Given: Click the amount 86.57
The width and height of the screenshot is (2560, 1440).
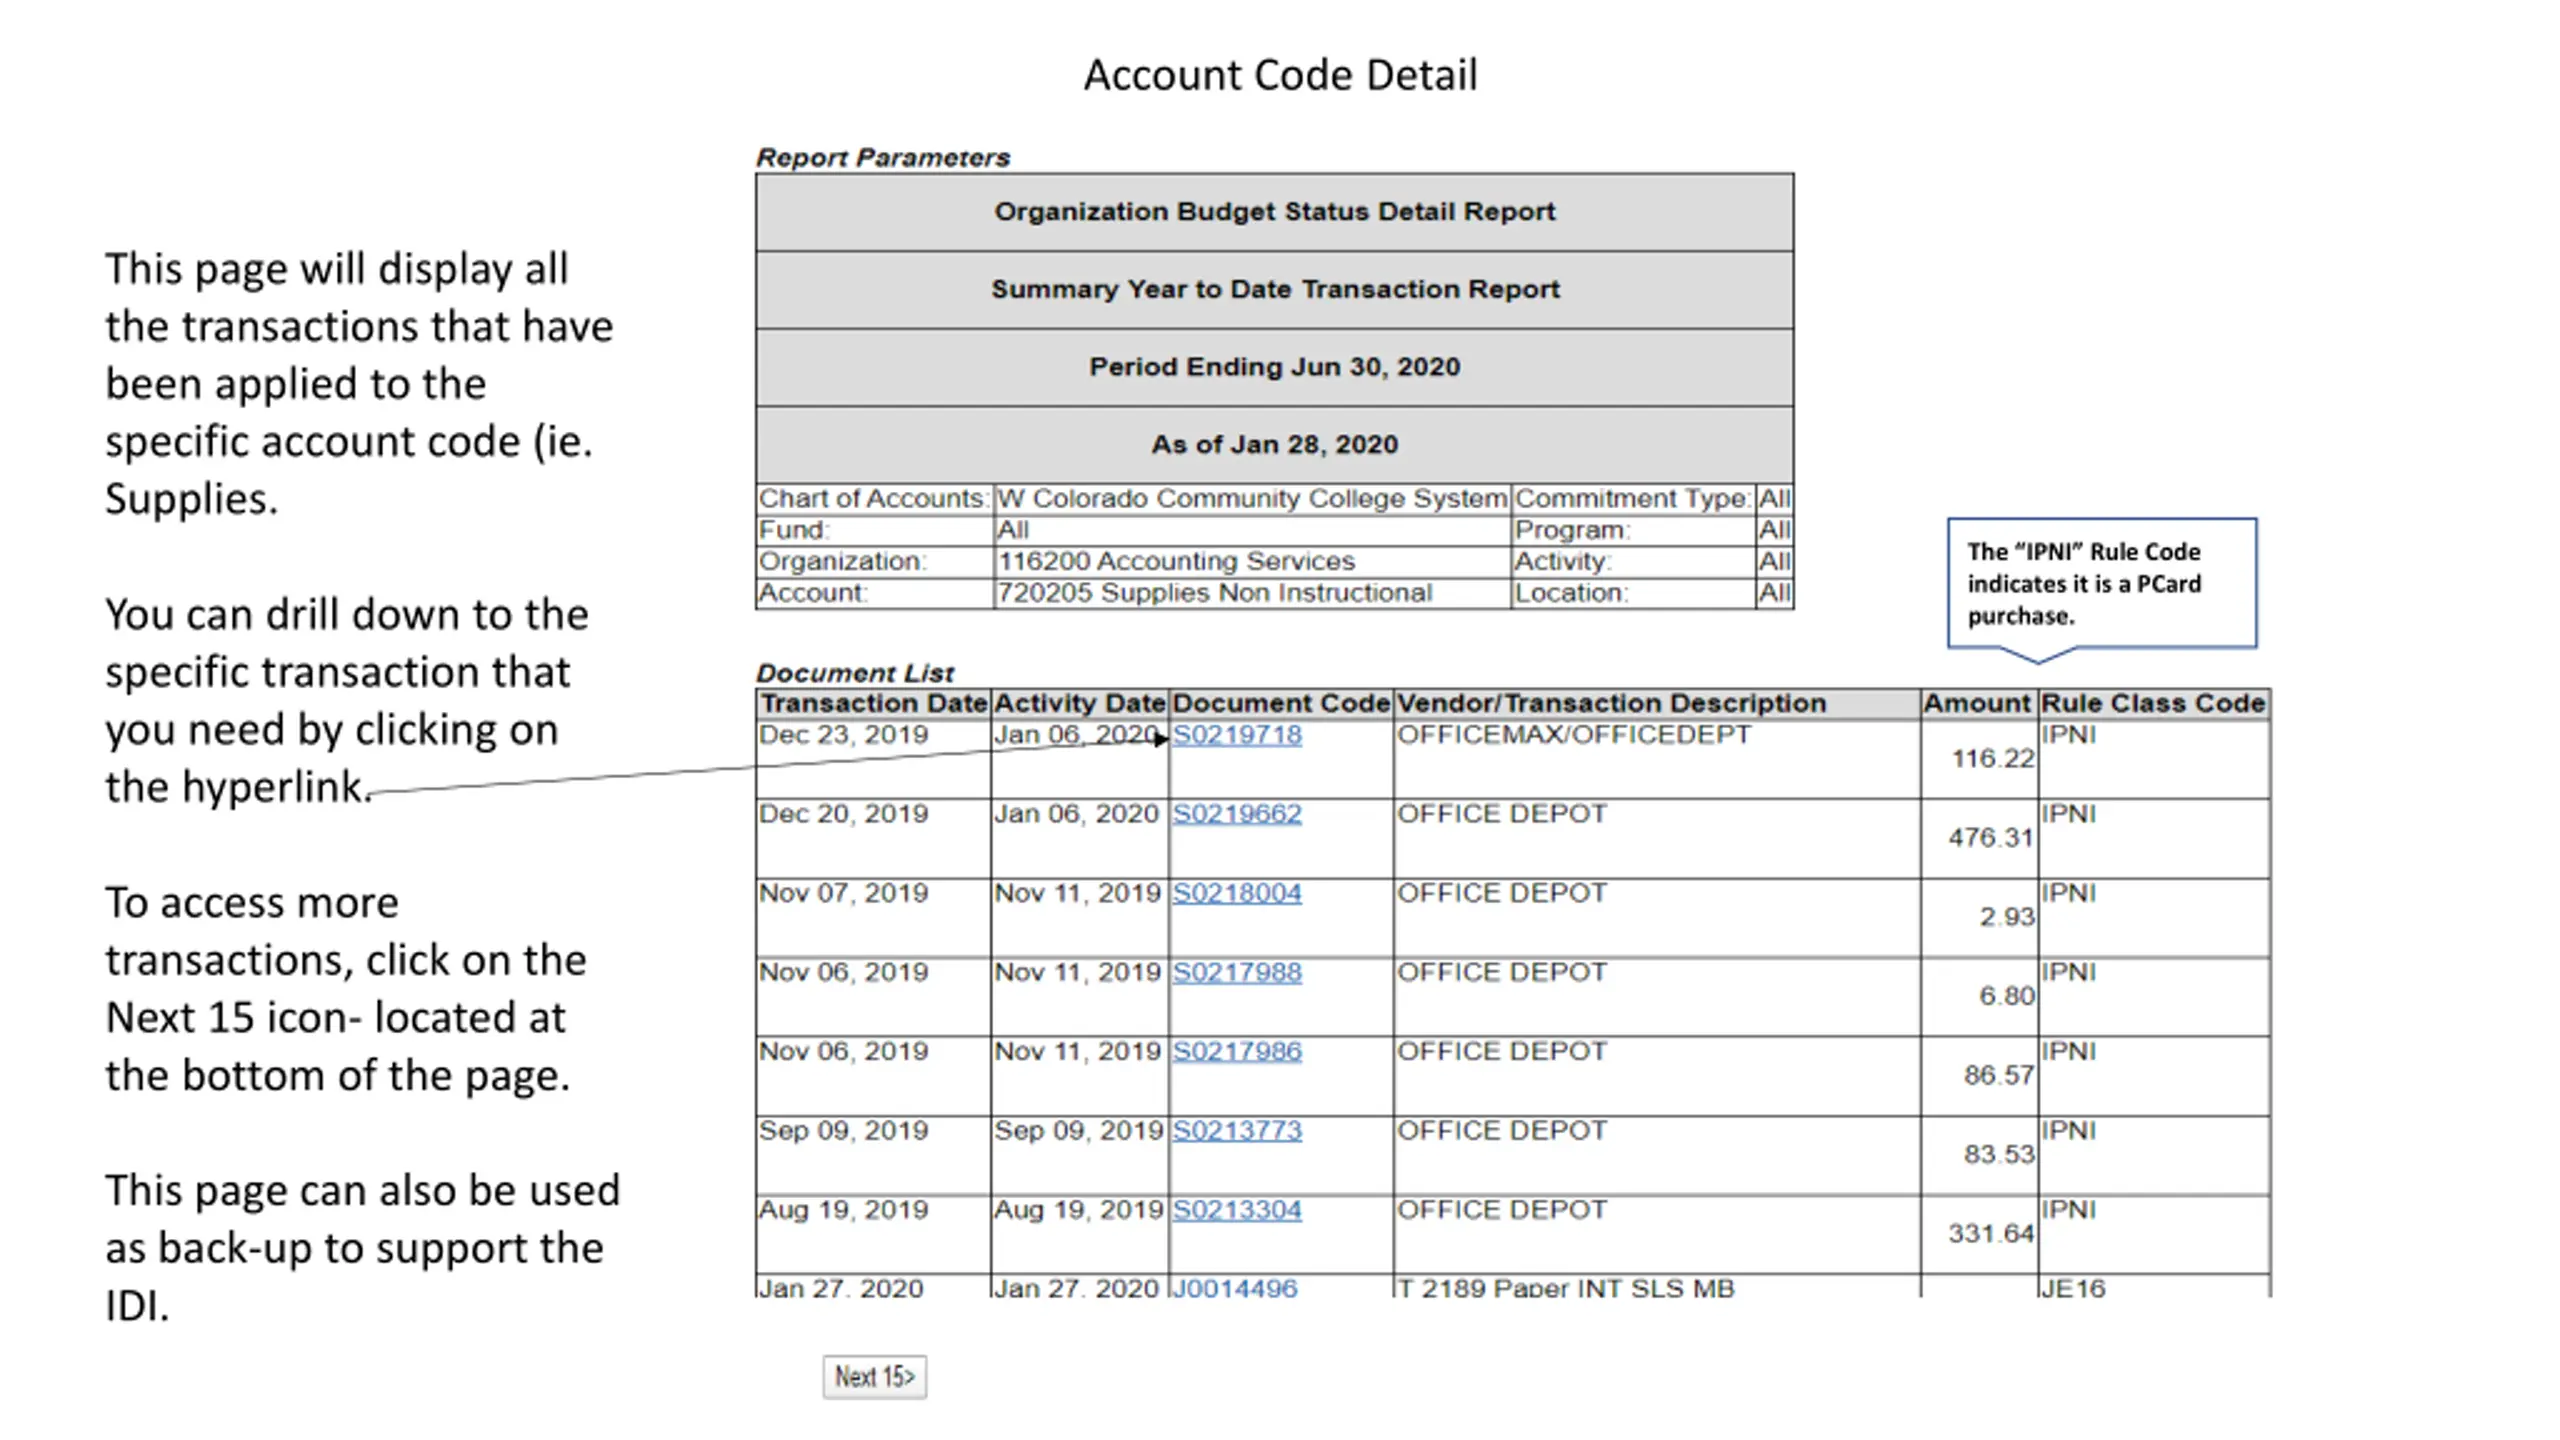Looking at the screenshot, I should tap(1998, 1075).
